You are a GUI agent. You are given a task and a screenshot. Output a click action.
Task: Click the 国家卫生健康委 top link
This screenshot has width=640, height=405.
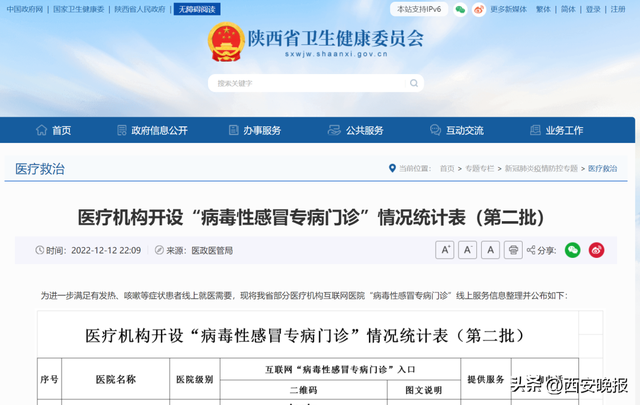click(79, 9)
